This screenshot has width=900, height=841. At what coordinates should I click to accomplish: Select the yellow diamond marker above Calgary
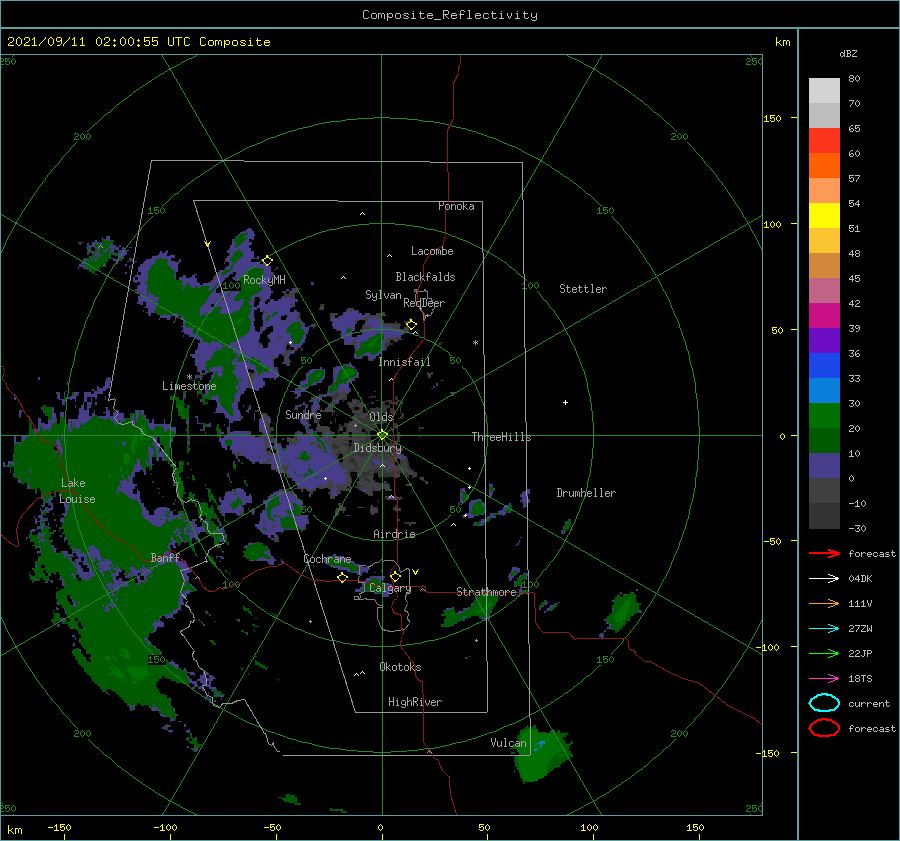coord(395,576)
